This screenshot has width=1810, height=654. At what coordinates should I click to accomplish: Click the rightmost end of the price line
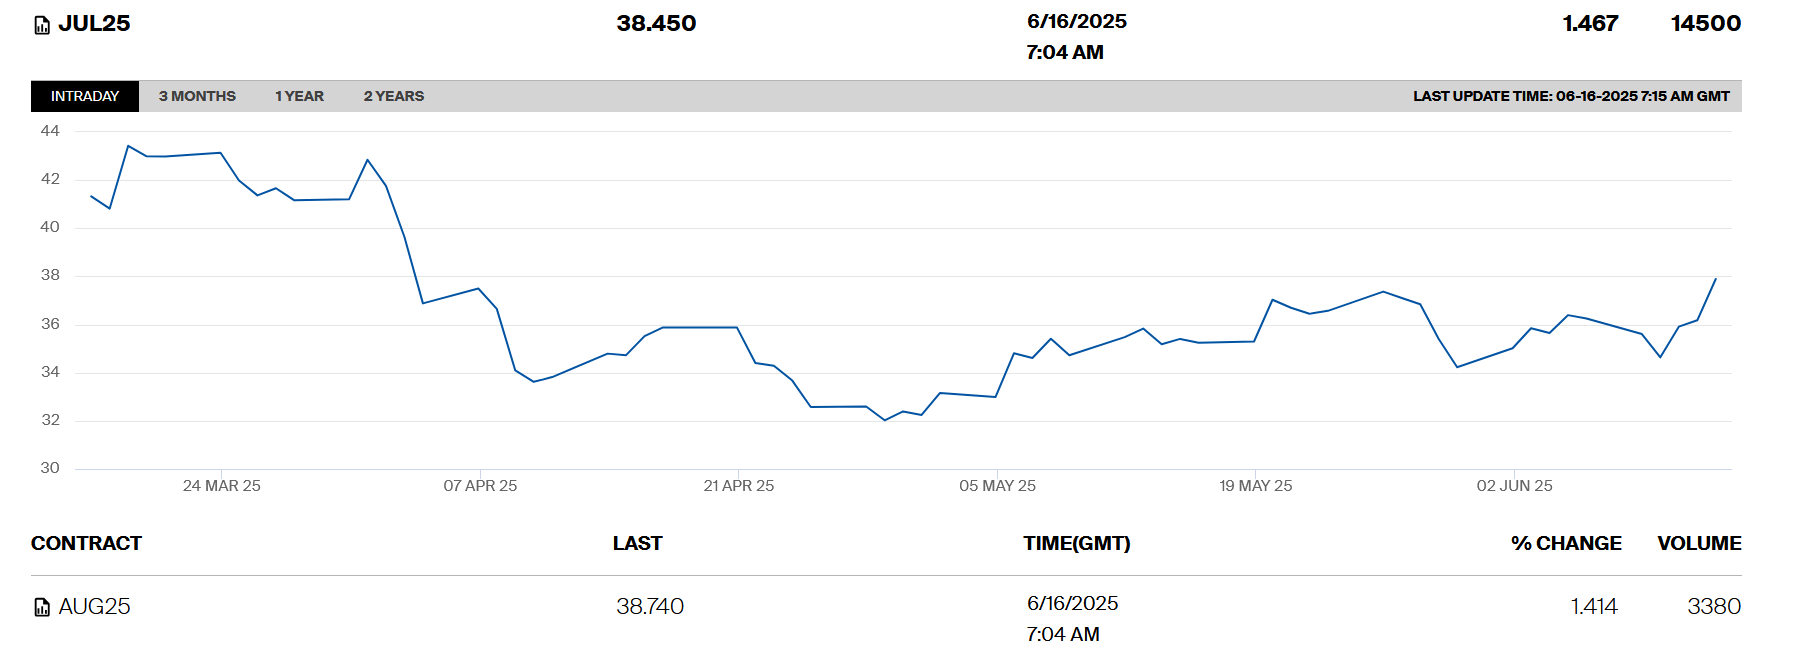[1715, 279]
